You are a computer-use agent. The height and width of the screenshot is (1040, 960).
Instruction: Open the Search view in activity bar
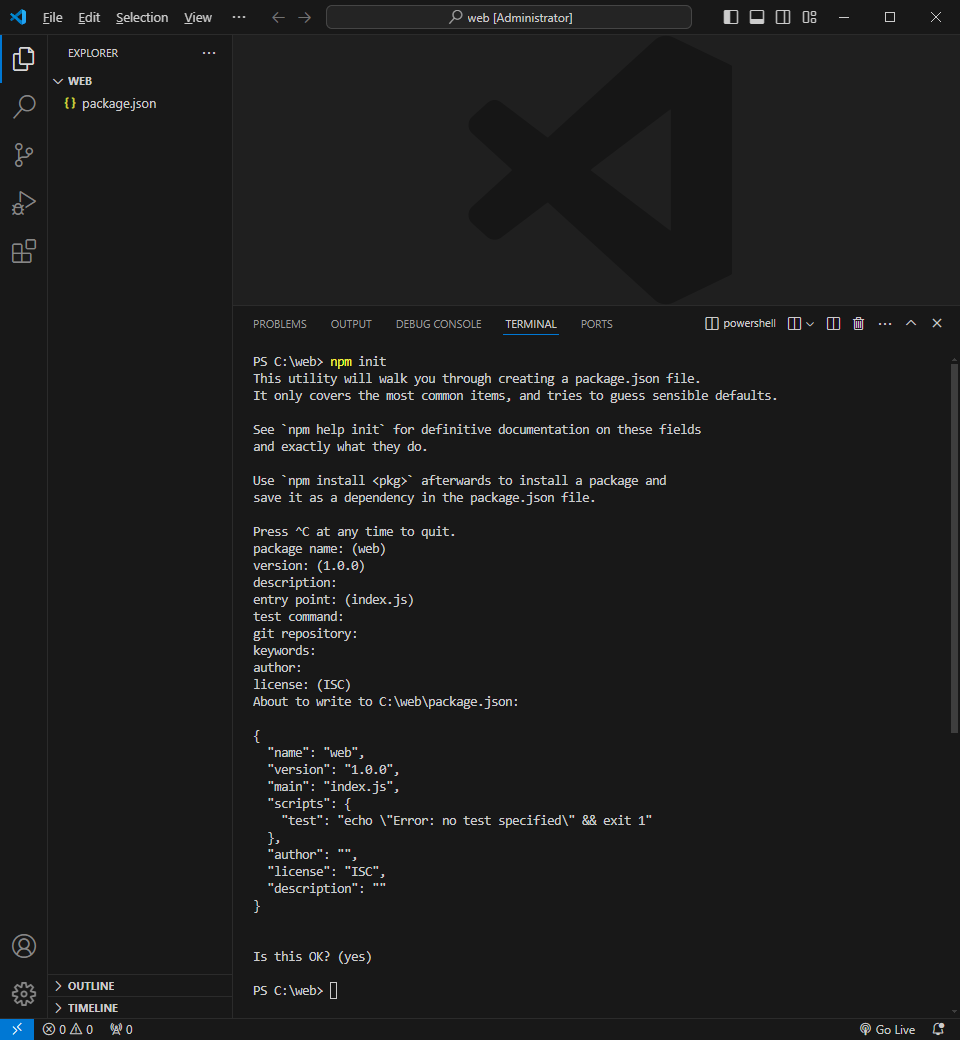(23, 107)
